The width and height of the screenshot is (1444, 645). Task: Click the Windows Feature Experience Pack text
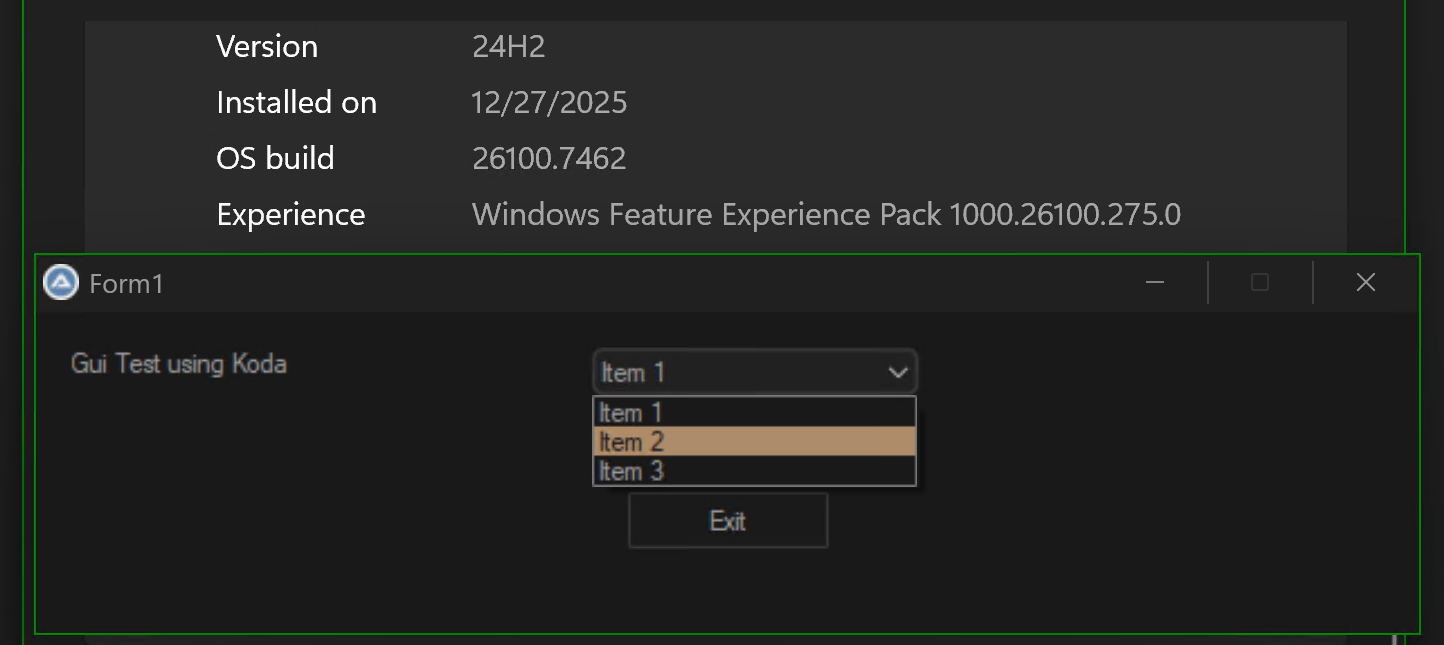[826, 215]
